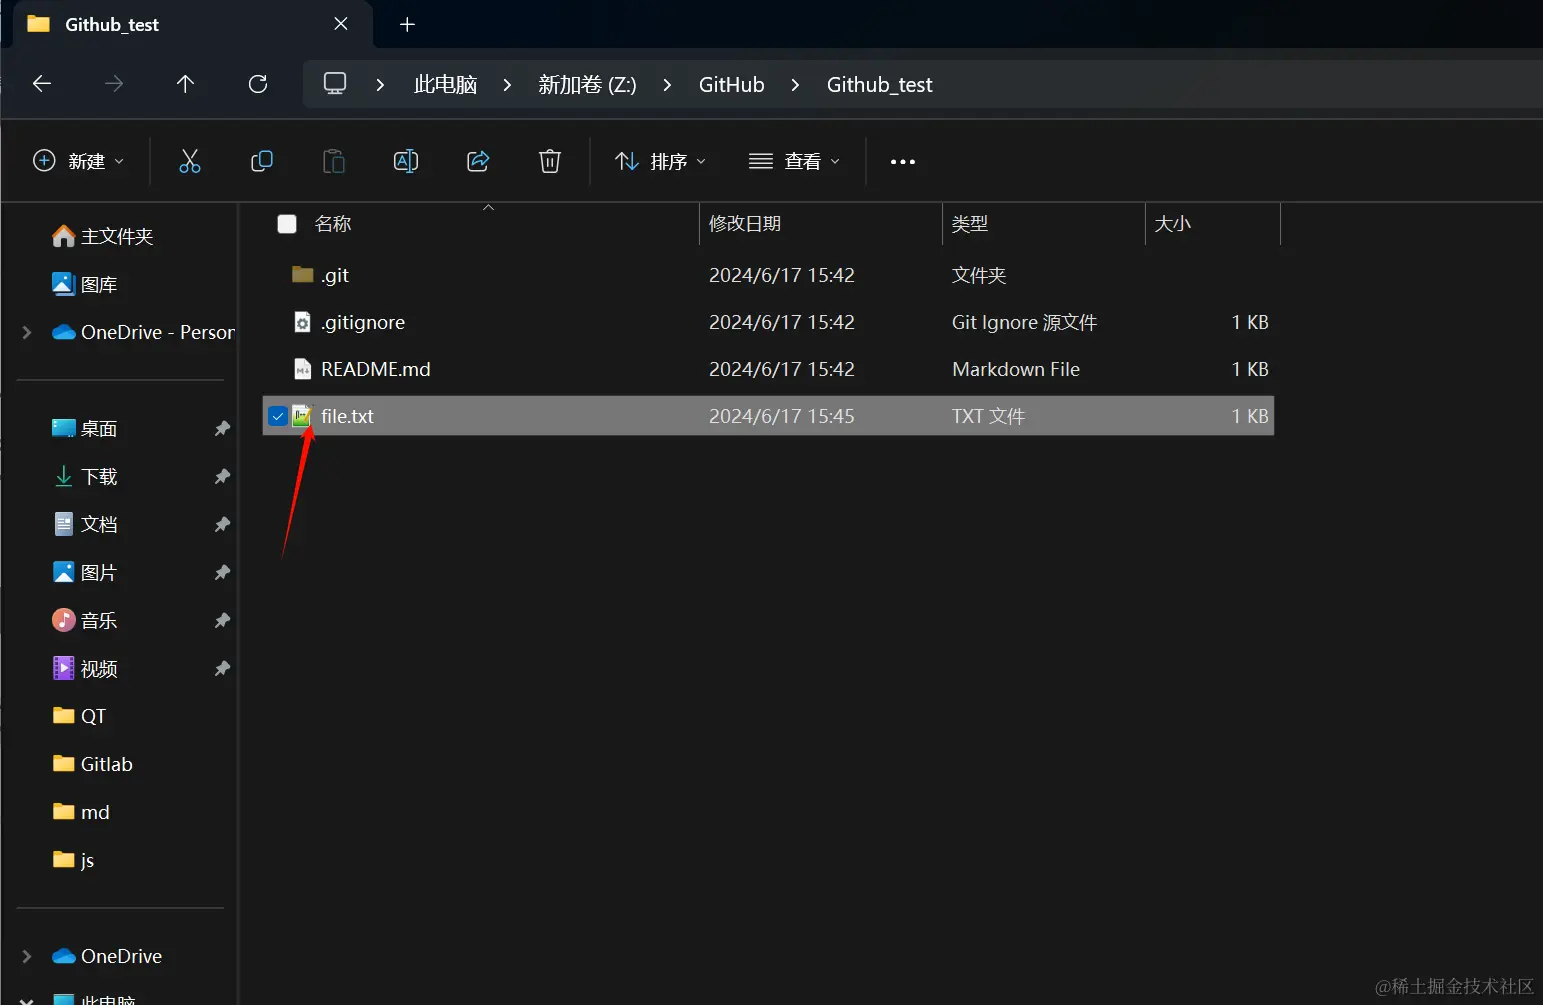
Task: Sort by 类型 column header
Action: pos(970,224)
